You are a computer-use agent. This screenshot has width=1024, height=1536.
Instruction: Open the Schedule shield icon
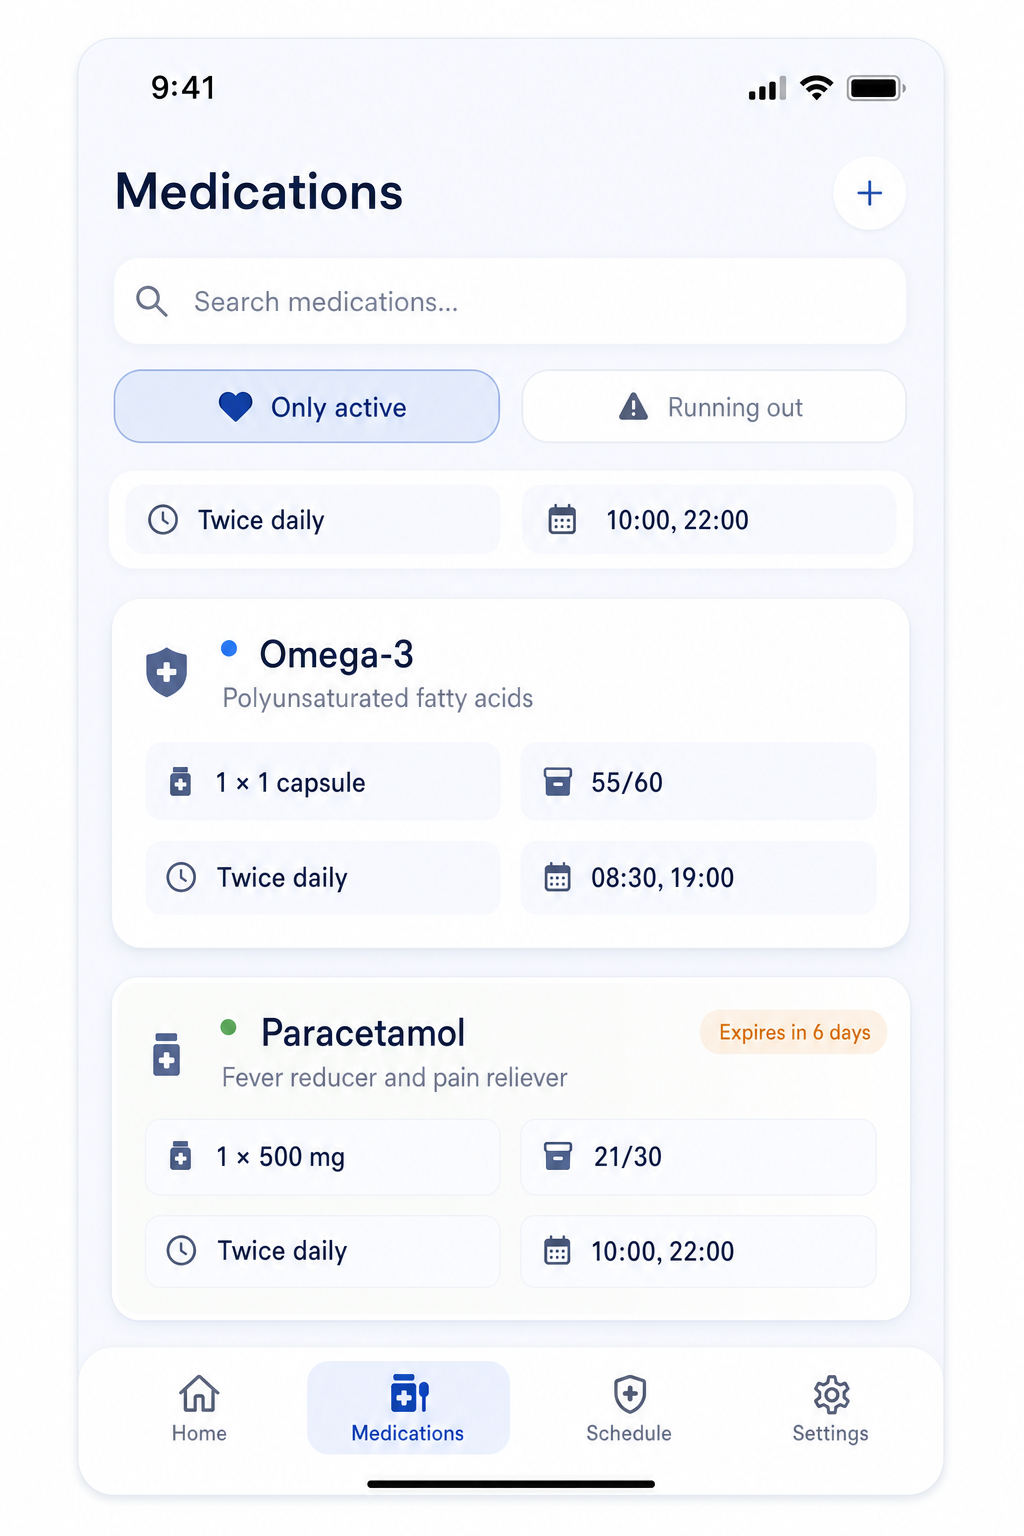(x=629, y=1393)
